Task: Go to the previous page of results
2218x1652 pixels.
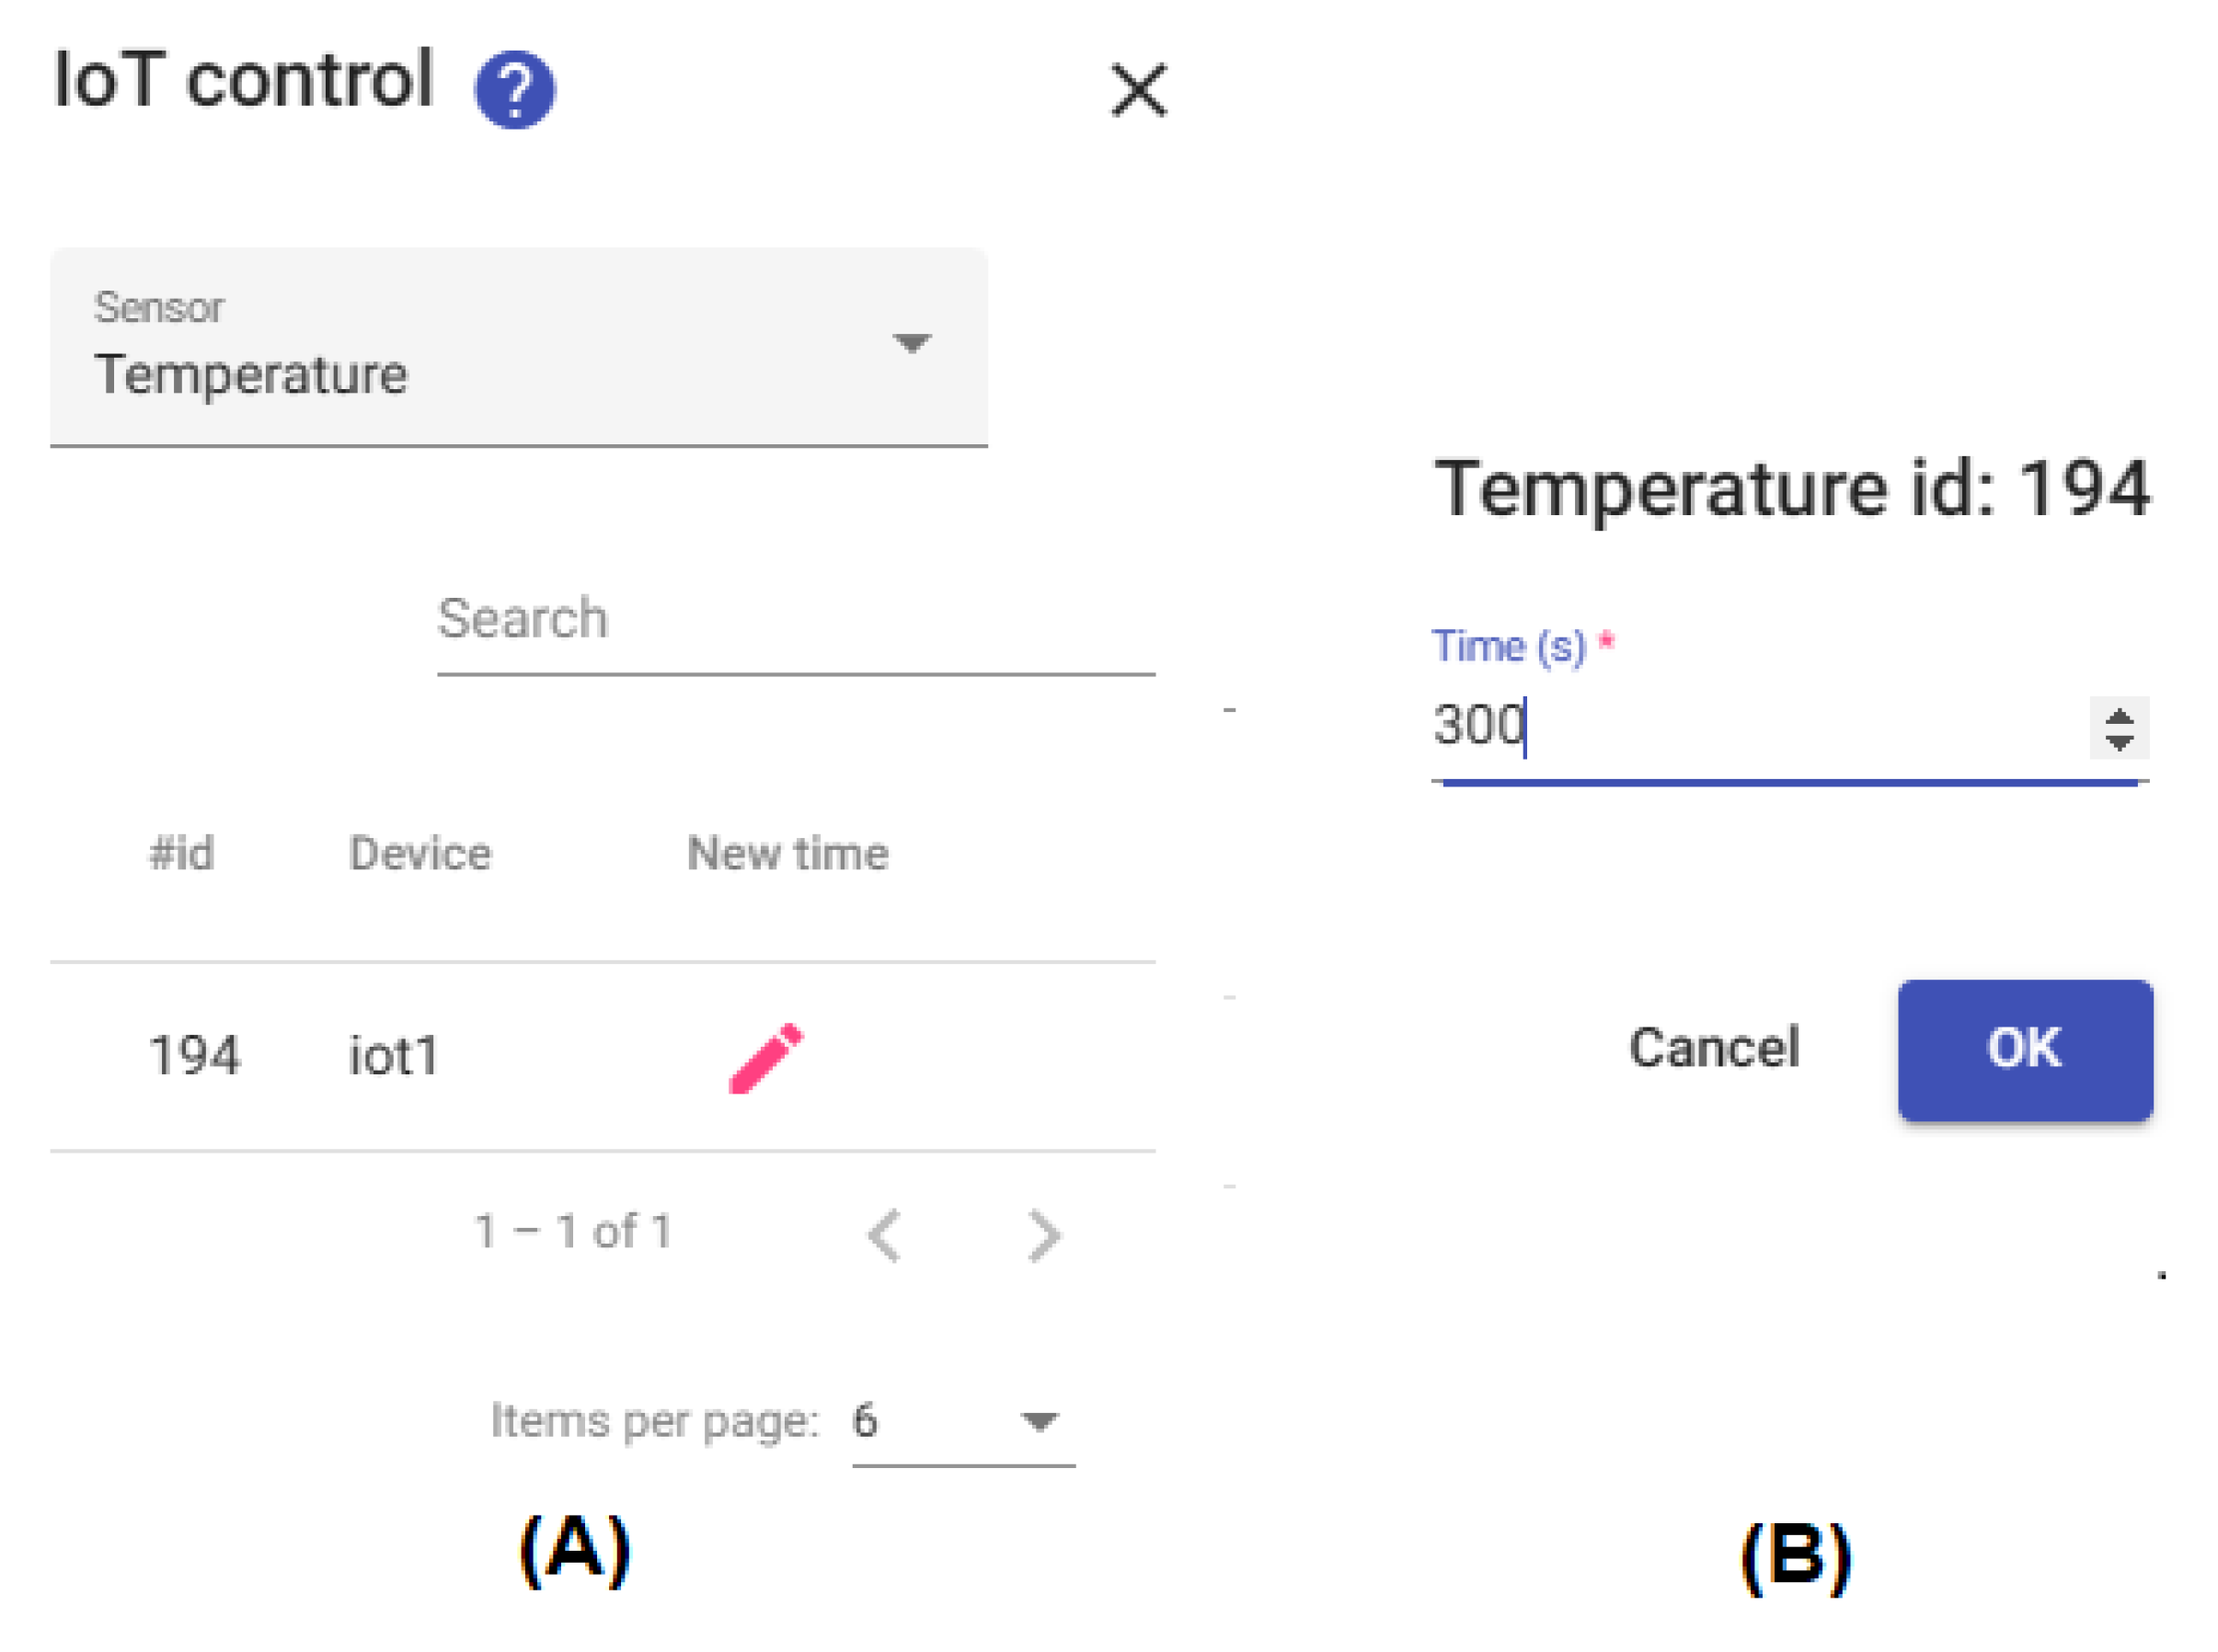Action: tap(886, 1235)
